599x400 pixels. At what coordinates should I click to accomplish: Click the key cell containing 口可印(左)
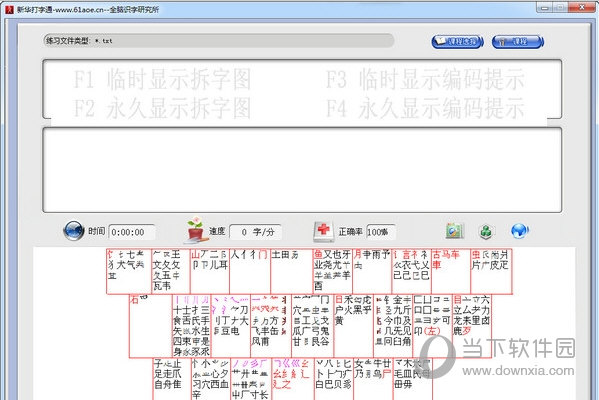tap(433, 326)
